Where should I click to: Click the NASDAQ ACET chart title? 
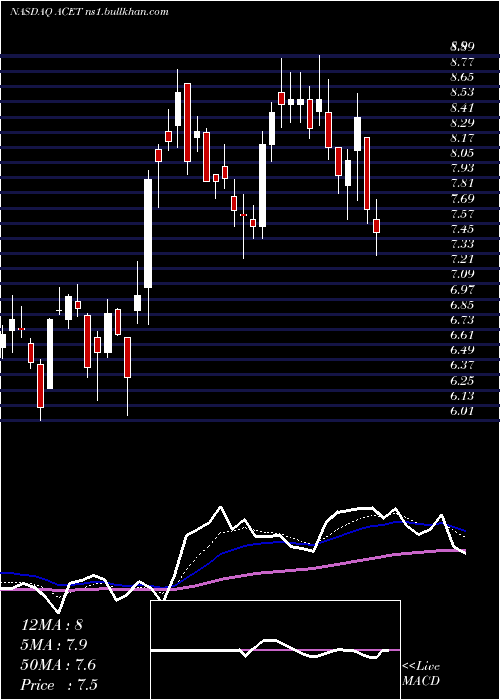click(89, 12)
